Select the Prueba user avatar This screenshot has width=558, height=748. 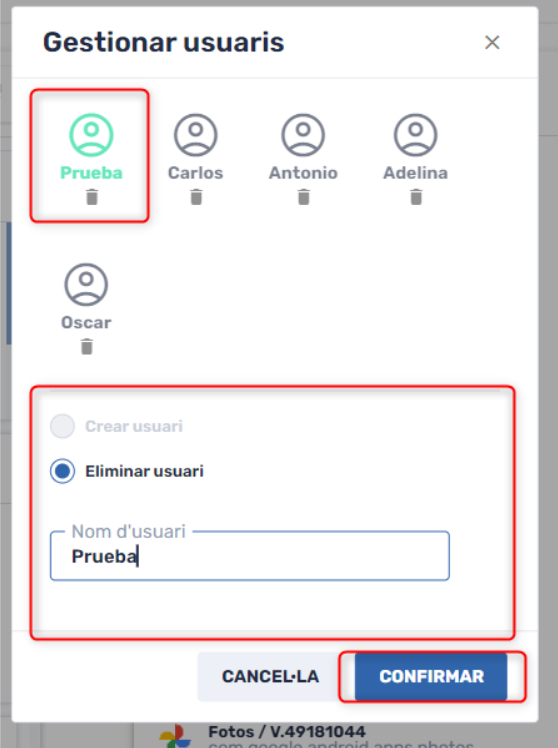point(91,135)
